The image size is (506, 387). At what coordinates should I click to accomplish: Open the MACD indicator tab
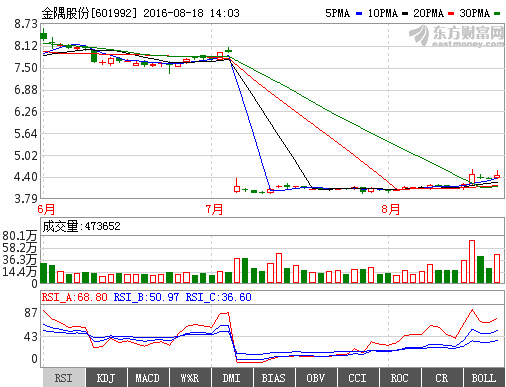pyautogui.click(x=148, y=378)
